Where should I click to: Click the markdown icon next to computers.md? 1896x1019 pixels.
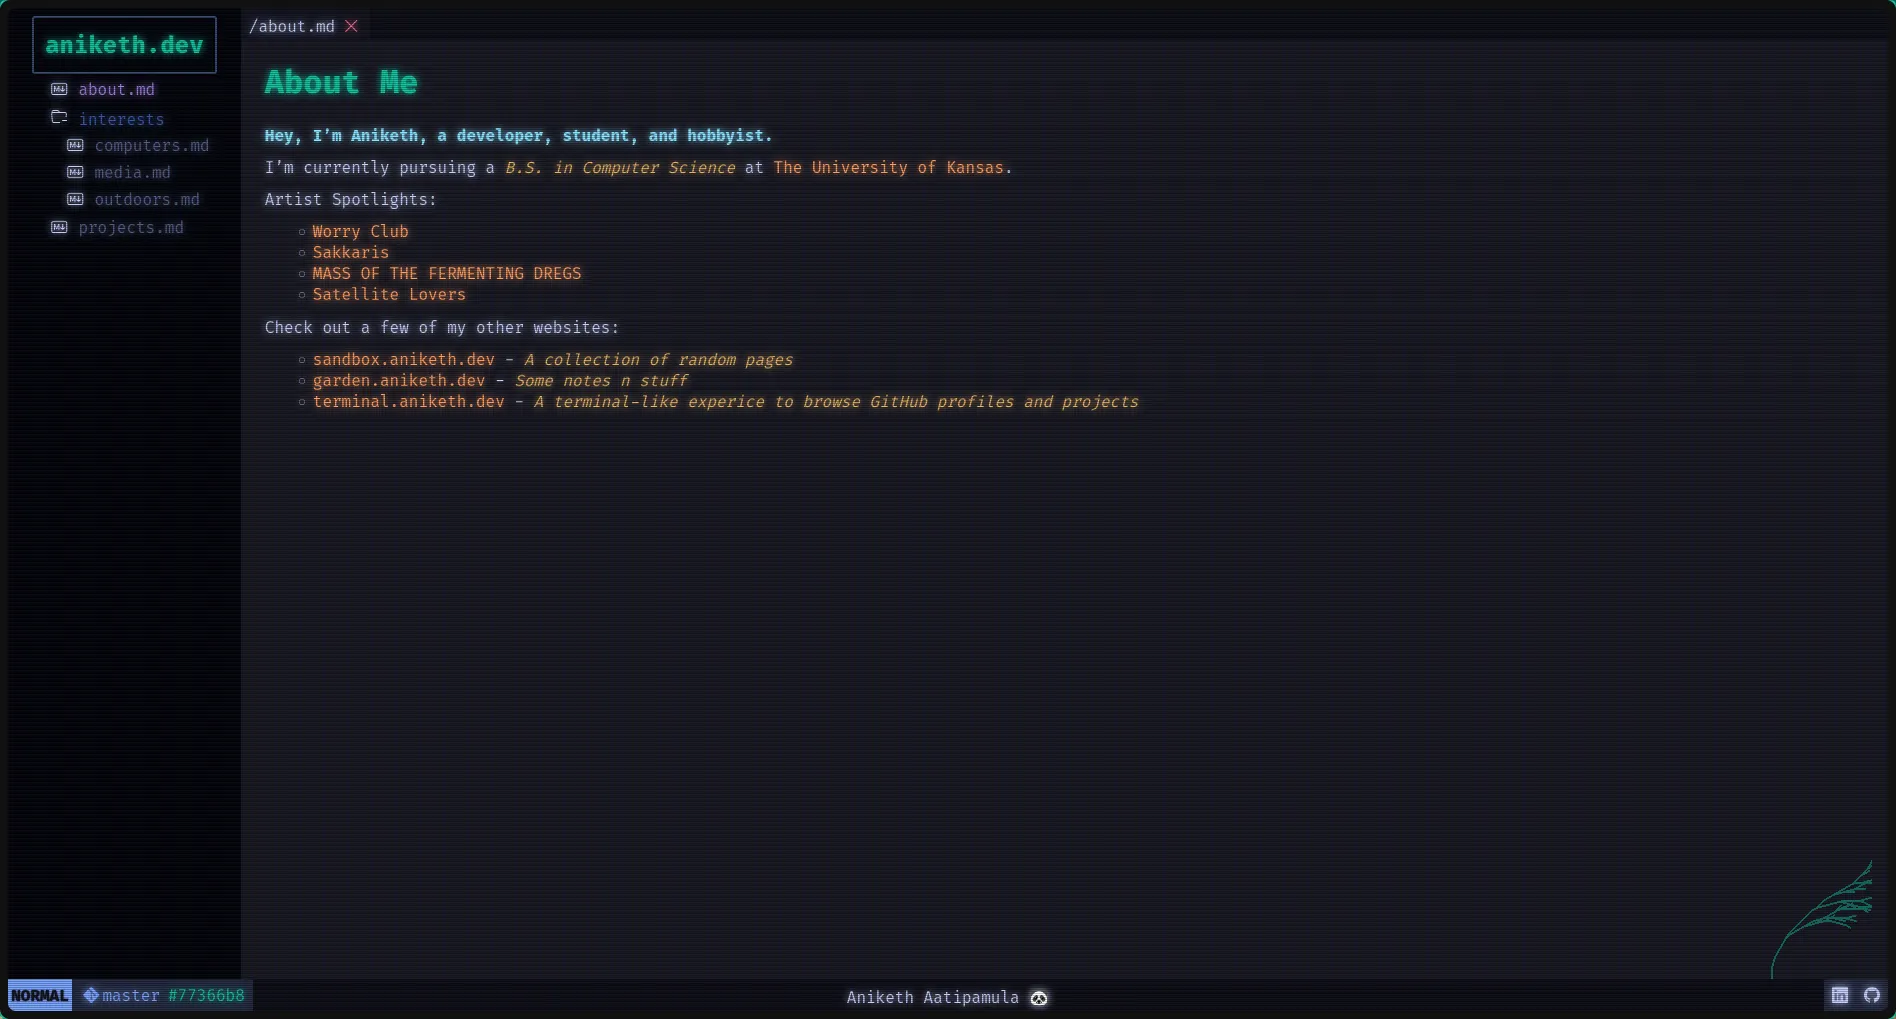click(x=75, y=145)
